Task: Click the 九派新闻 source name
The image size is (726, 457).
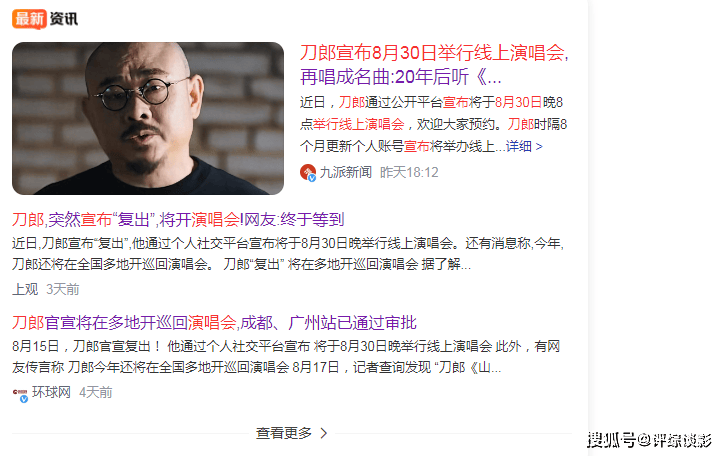Action: (345, 172)
